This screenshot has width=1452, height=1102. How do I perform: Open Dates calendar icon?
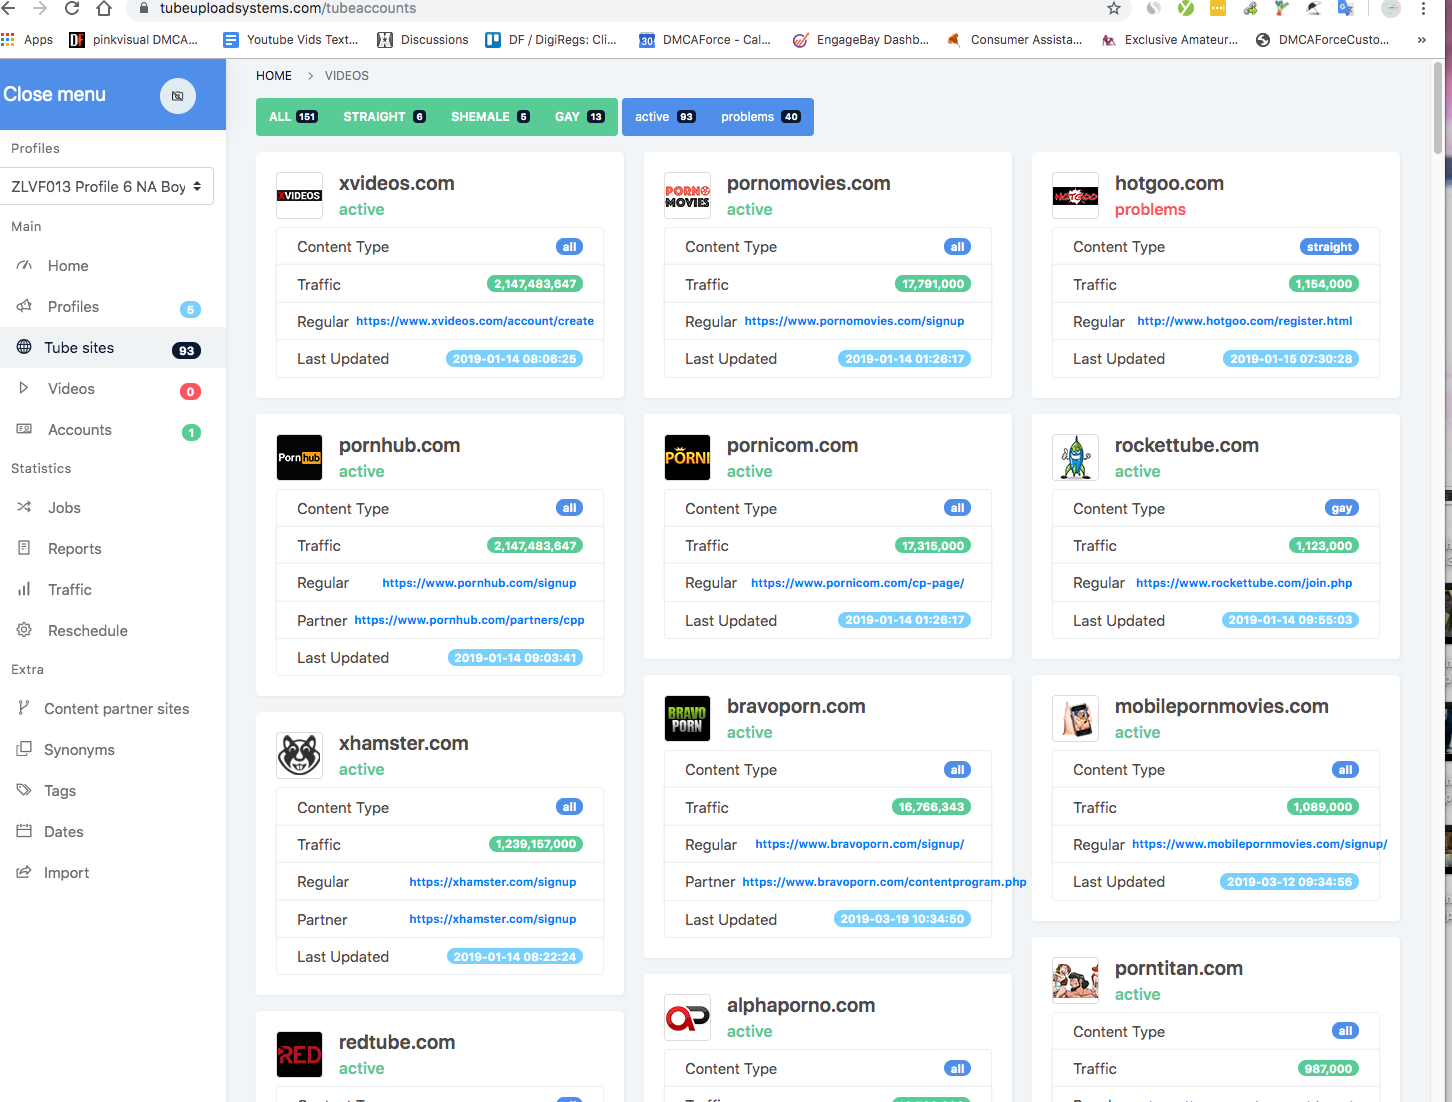pyautogui.click(x=24, y=831)
